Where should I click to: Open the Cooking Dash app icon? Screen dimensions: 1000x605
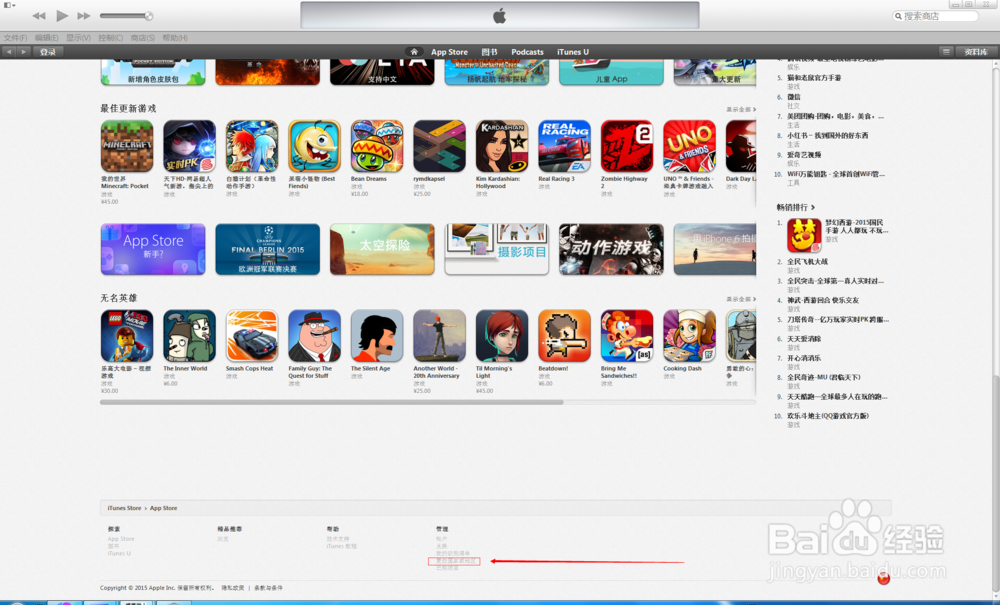pyautogui.click(x=689, y=336)
